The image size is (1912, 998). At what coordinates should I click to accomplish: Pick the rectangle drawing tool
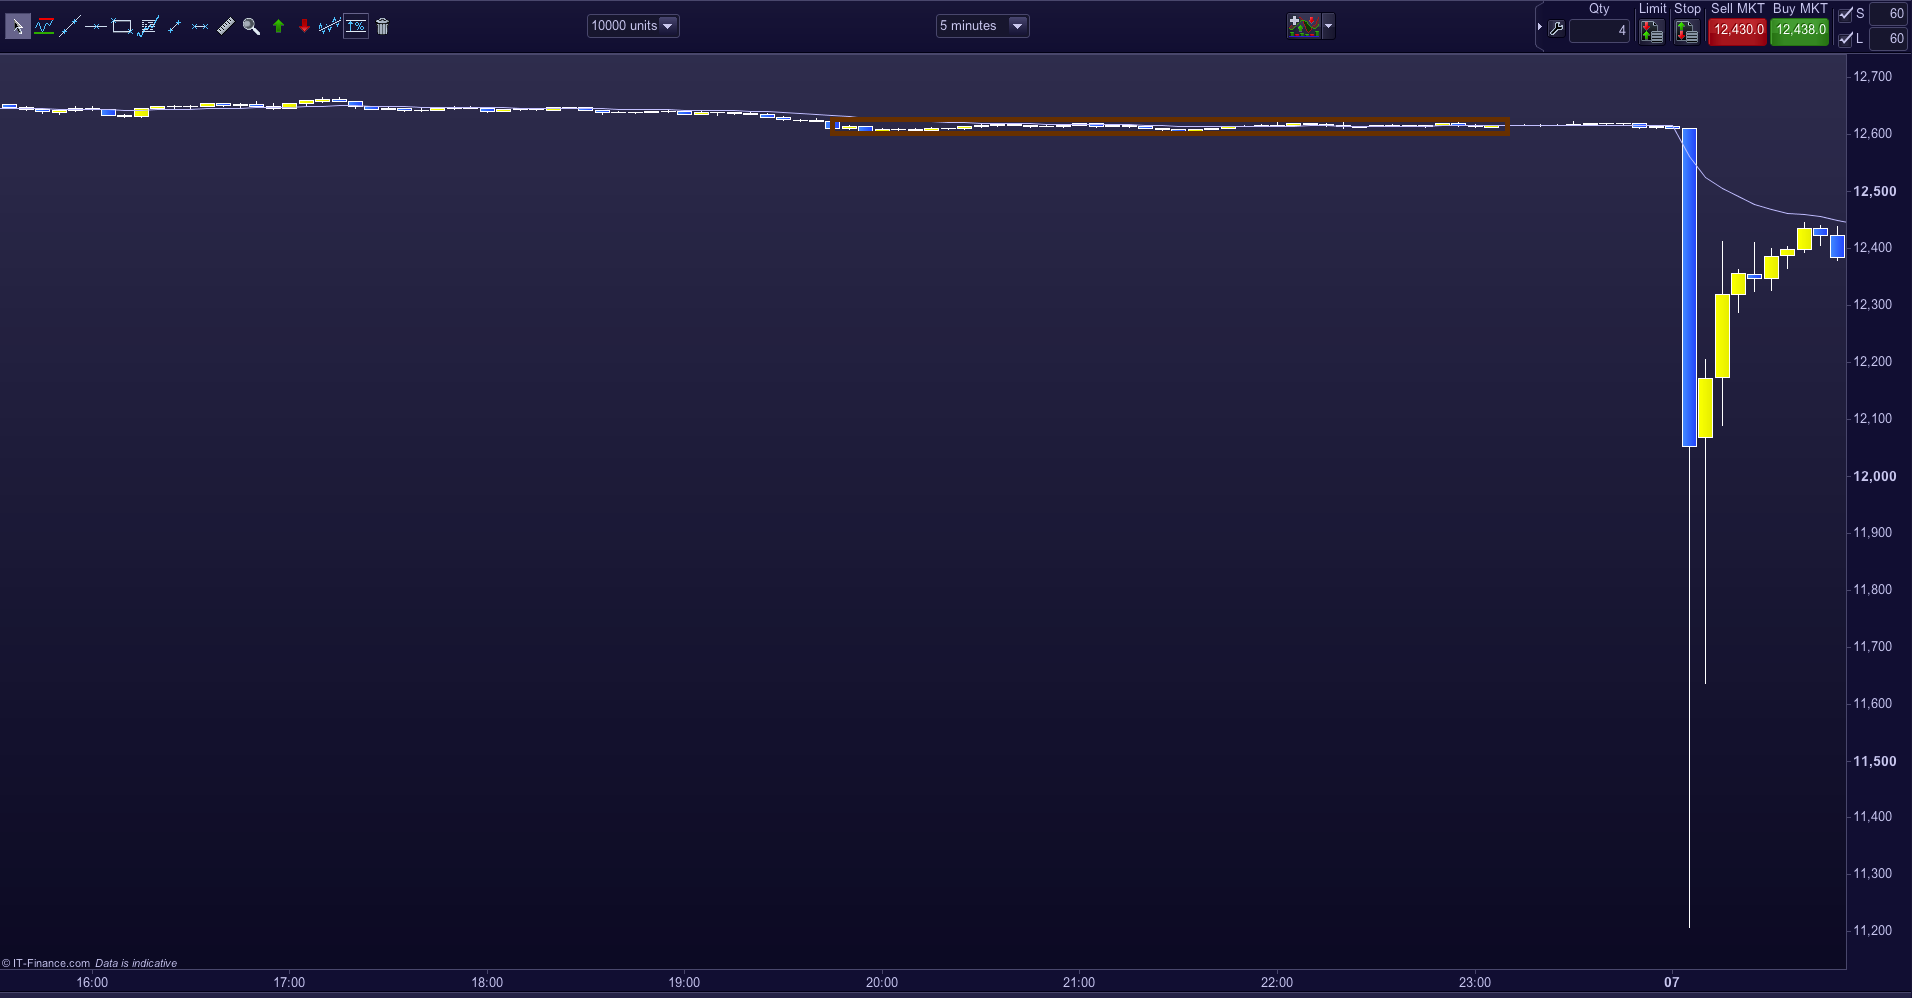(x=122, y=27)
